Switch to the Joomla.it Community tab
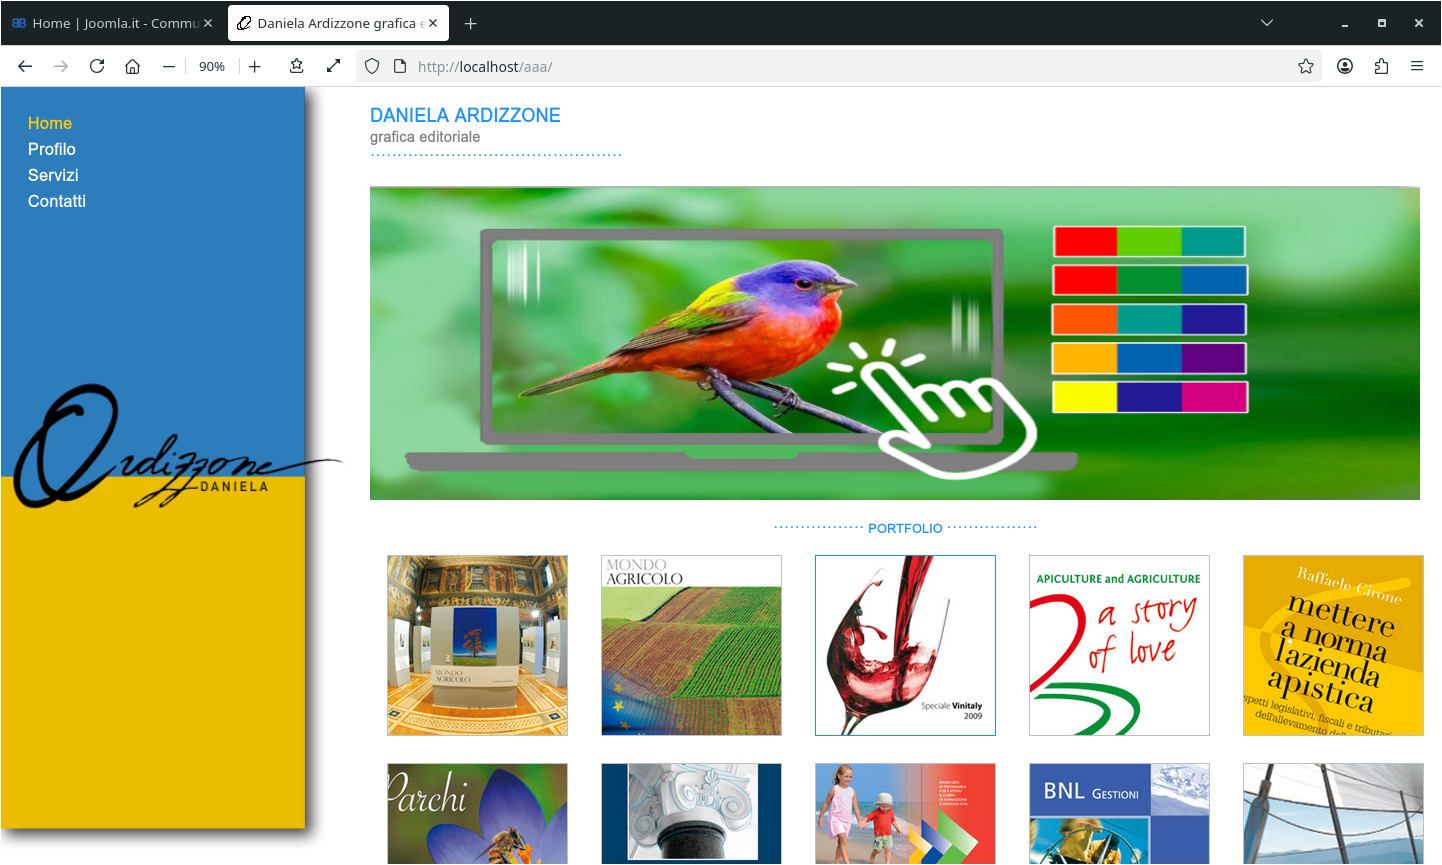 pyautogui.click(x=105, y=23)
